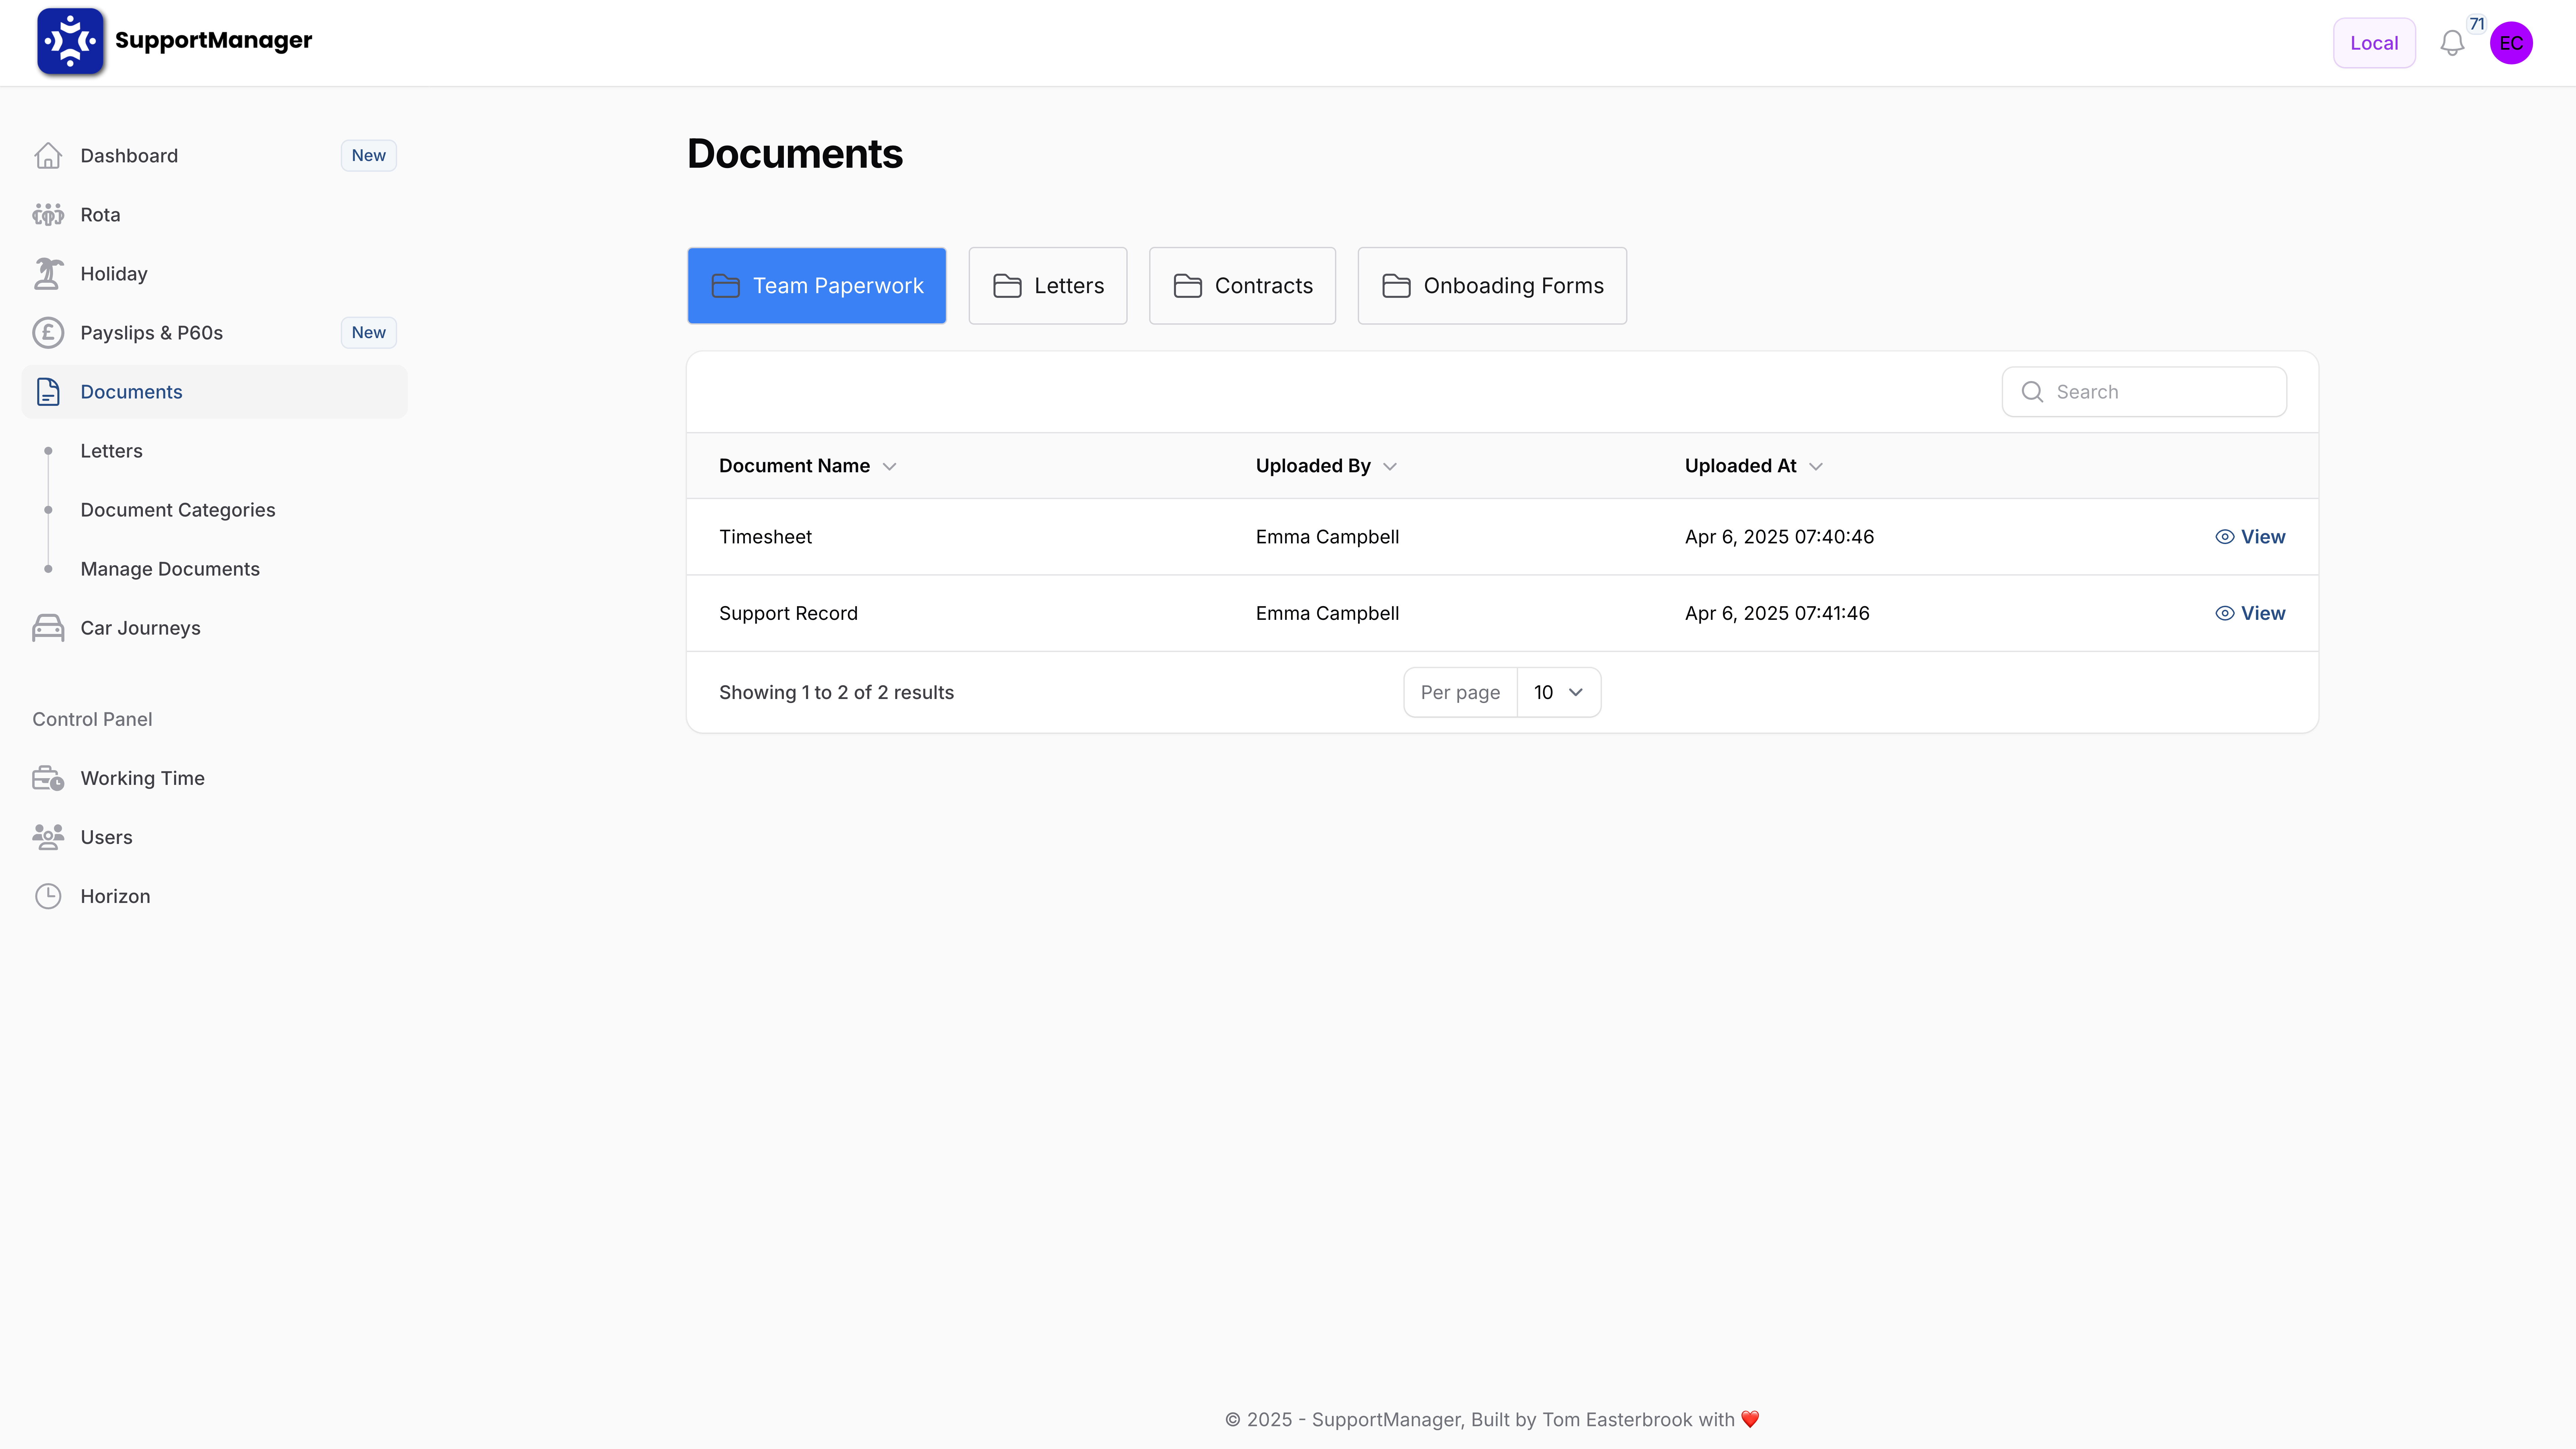This screenshot has width=2576, height=1449.
Task: Click the Working Time briefcase icon
Action: pyautogui.click(x=48, y=778)
